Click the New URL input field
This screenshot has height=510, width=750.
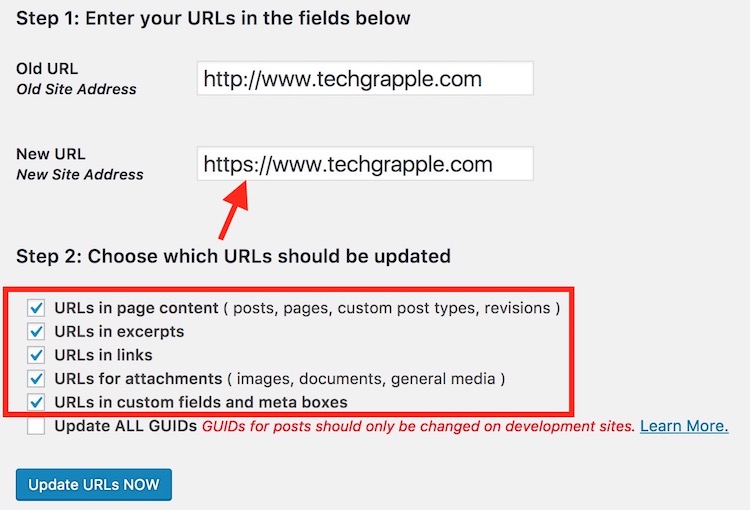coord(365,164)
